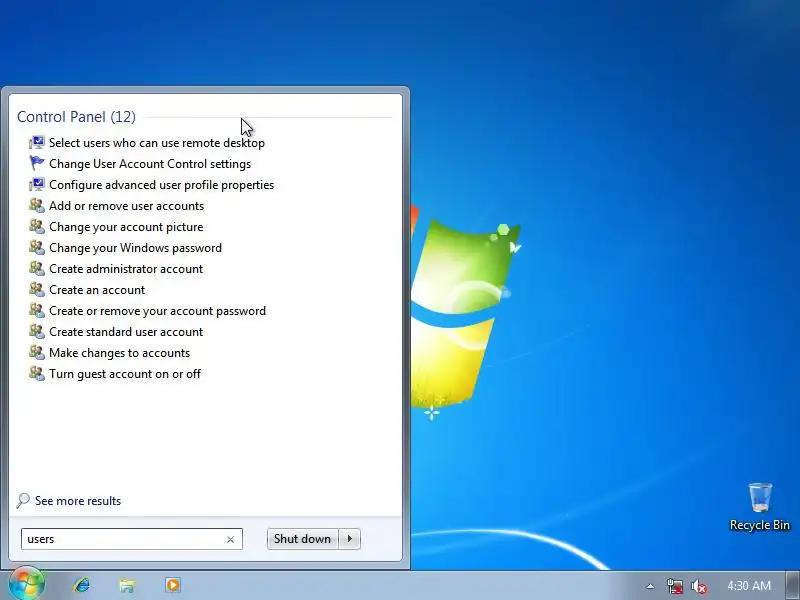Viewport: 800px width, 600px height.
Task: Click the Windows Start orb
Action: click(x=26, y=584)
